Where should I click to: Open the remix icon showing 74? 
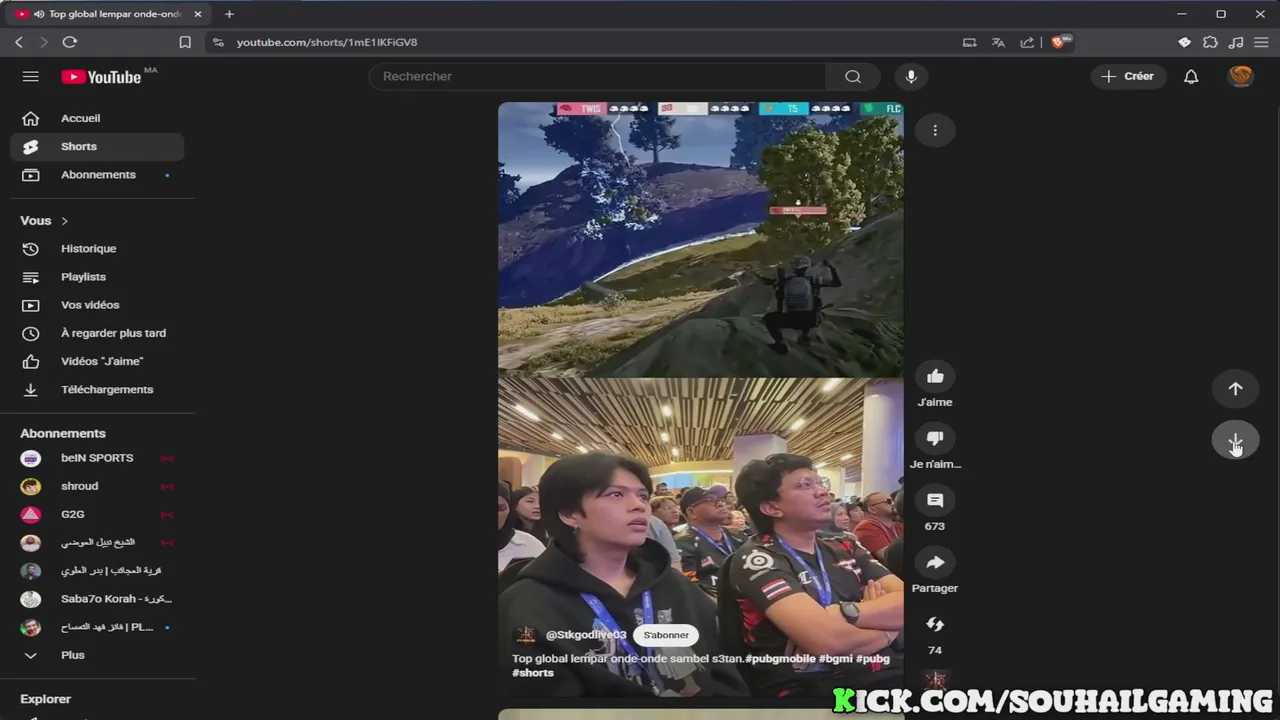click(935, 625)
